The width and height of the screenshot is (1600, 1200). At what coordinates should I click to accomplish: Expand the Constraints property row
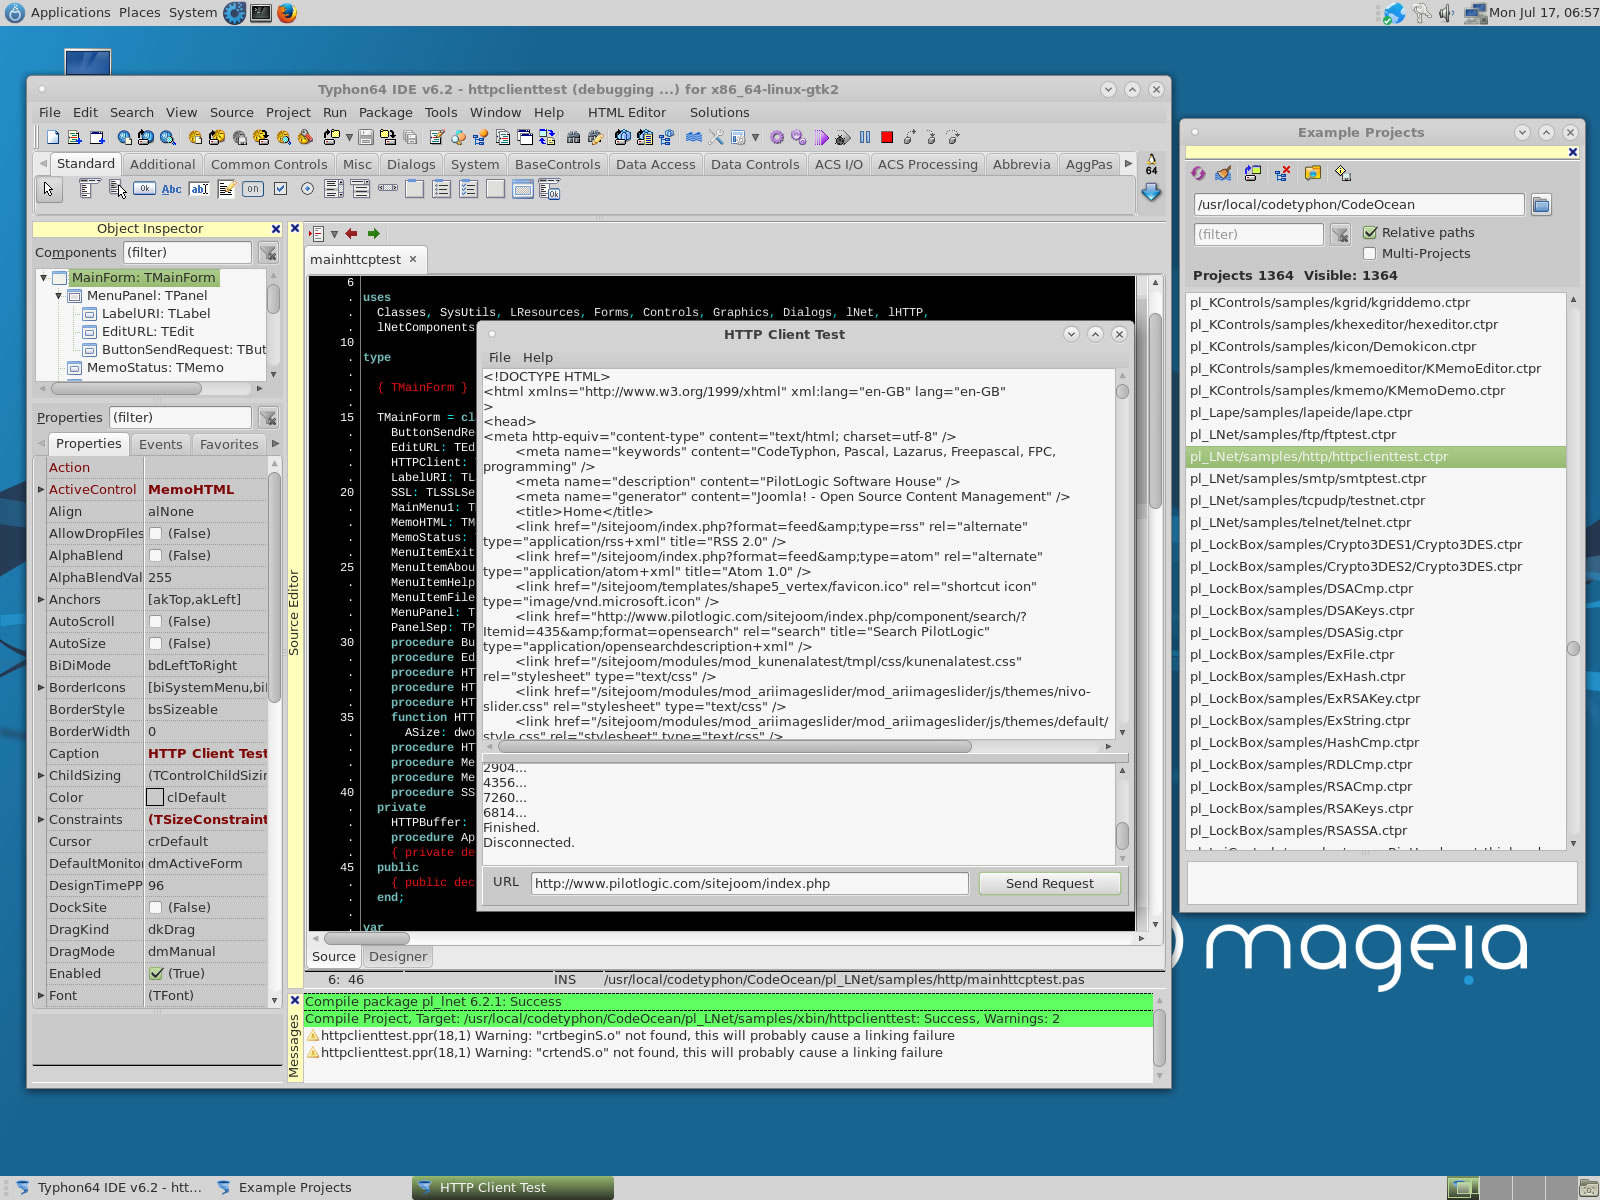tap(41, 819)
